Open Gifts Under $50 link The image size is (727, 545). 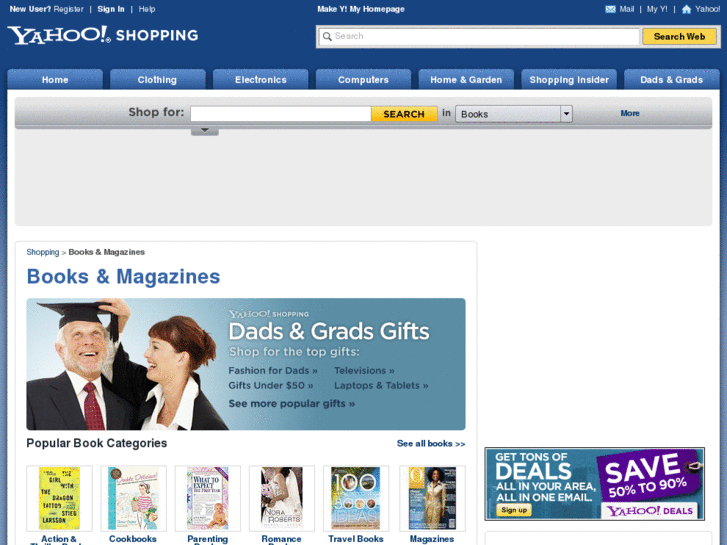(x=271, y=385)
